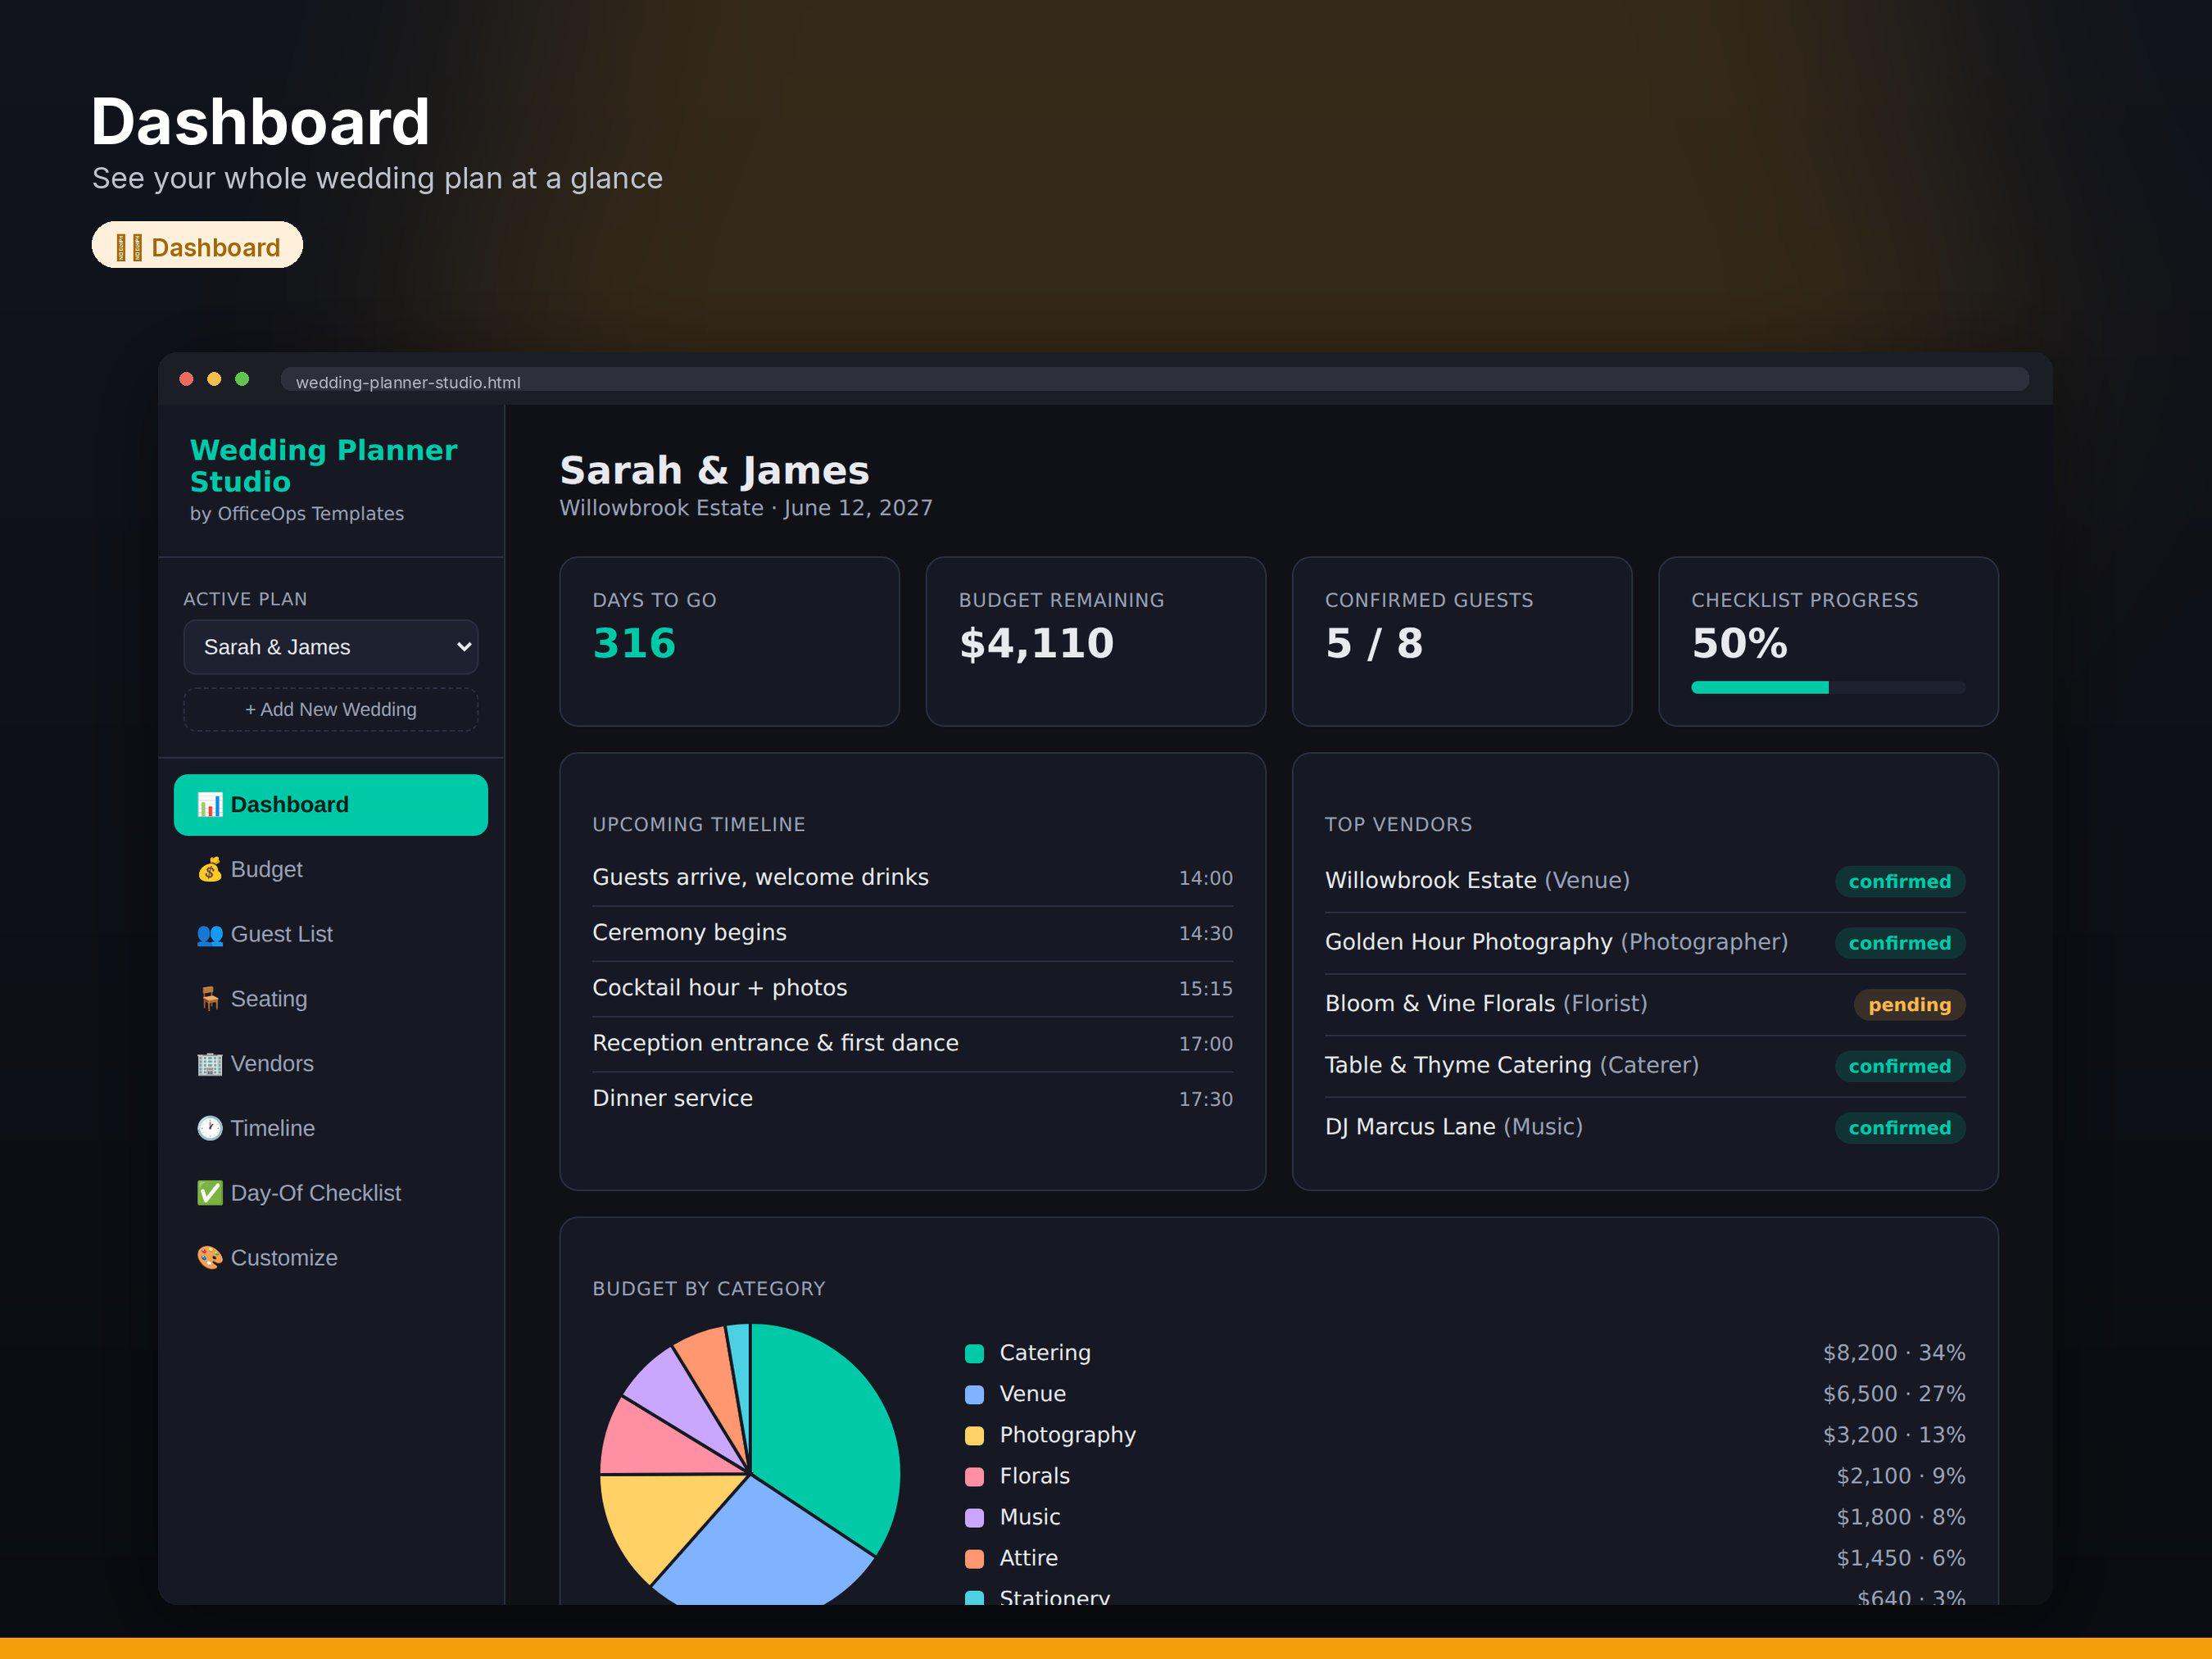Click the pending badge for Bloom & Vine Florals
The width and height of the screenshot is (2212, 1659).
point(1909,1005)
